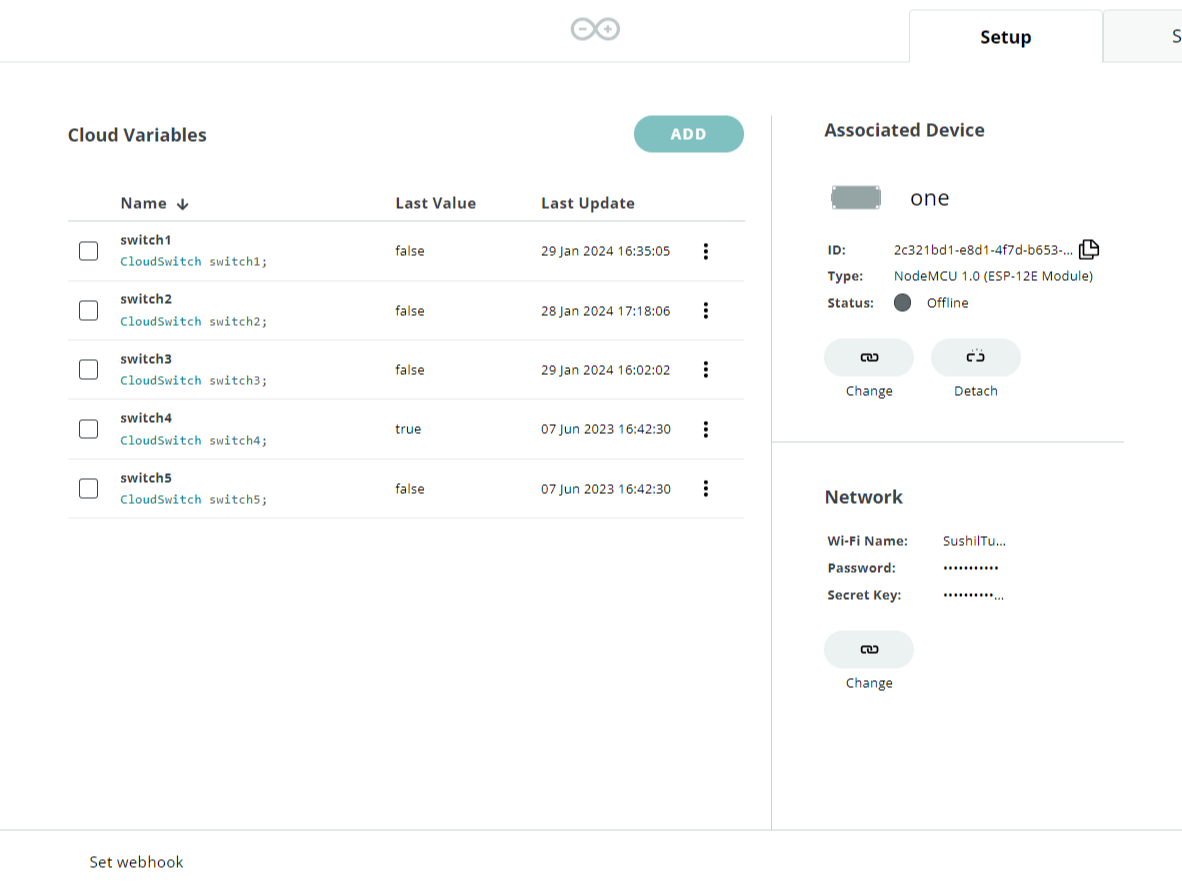Image resolution: width=1182 pixels, height=887 pixels.
Task: Open the options menu for switch5
Action: (706, 488)
